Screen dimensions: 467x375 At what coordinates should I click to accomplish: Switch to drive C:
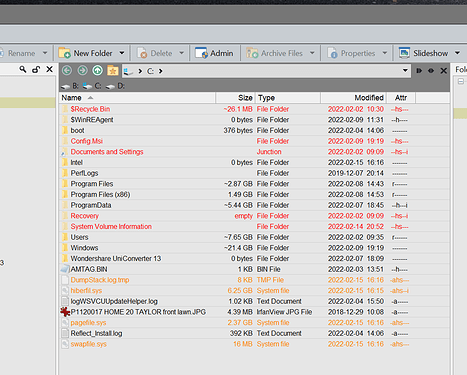coord(92,86)
